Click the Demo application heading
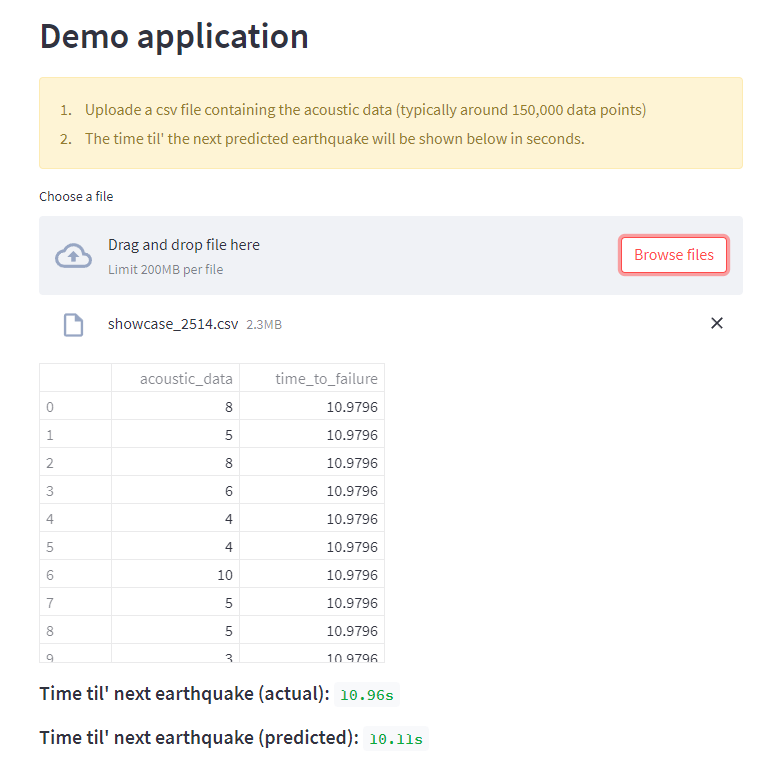Viewport: 782px width, 770px height. 174,36
